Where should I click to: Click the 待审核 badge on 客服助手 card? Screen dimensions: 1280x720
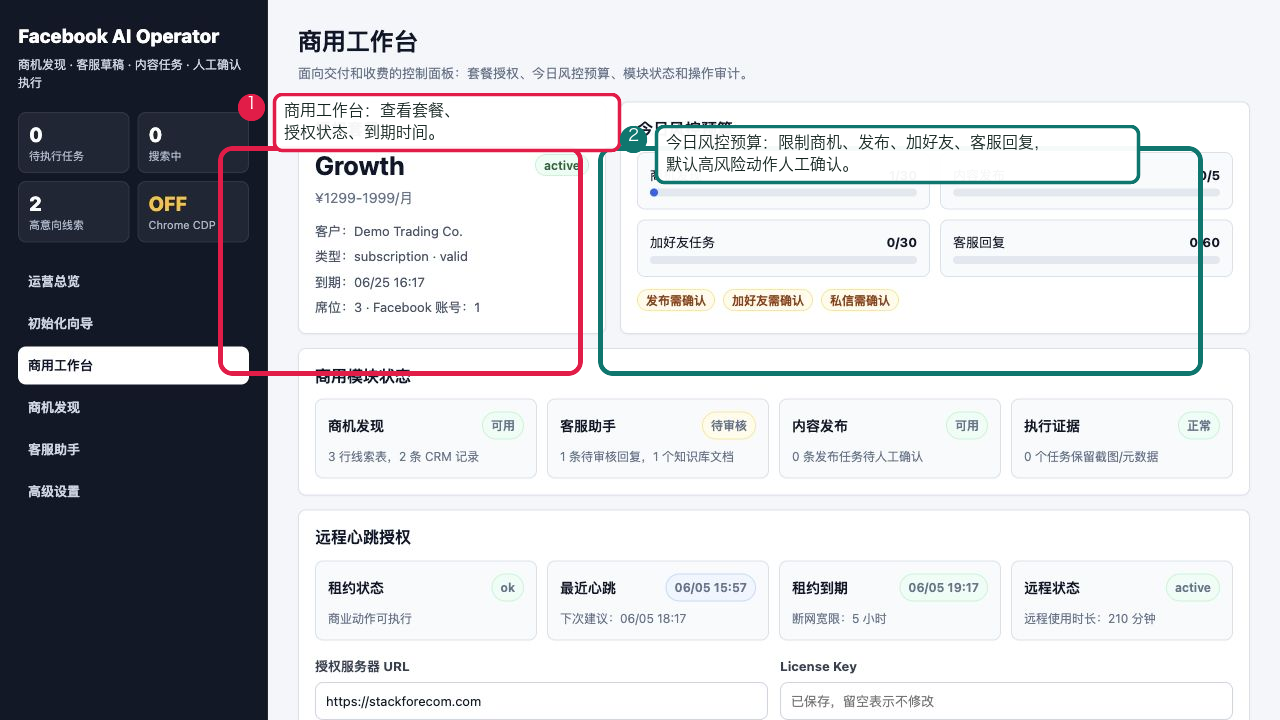pos(729,426)
